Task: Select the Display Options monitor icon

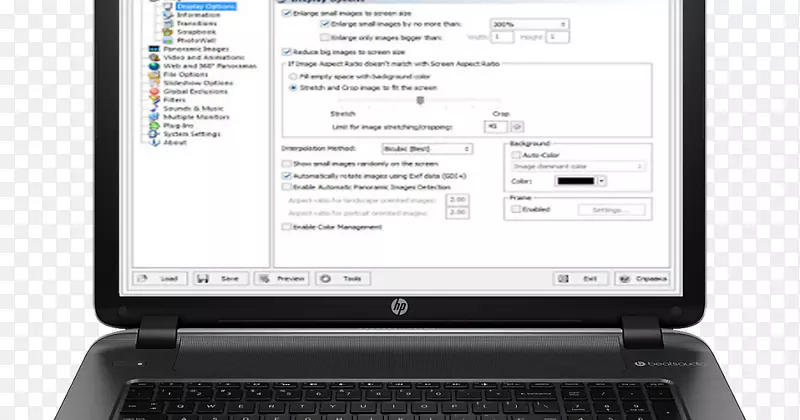Action: 168,7
